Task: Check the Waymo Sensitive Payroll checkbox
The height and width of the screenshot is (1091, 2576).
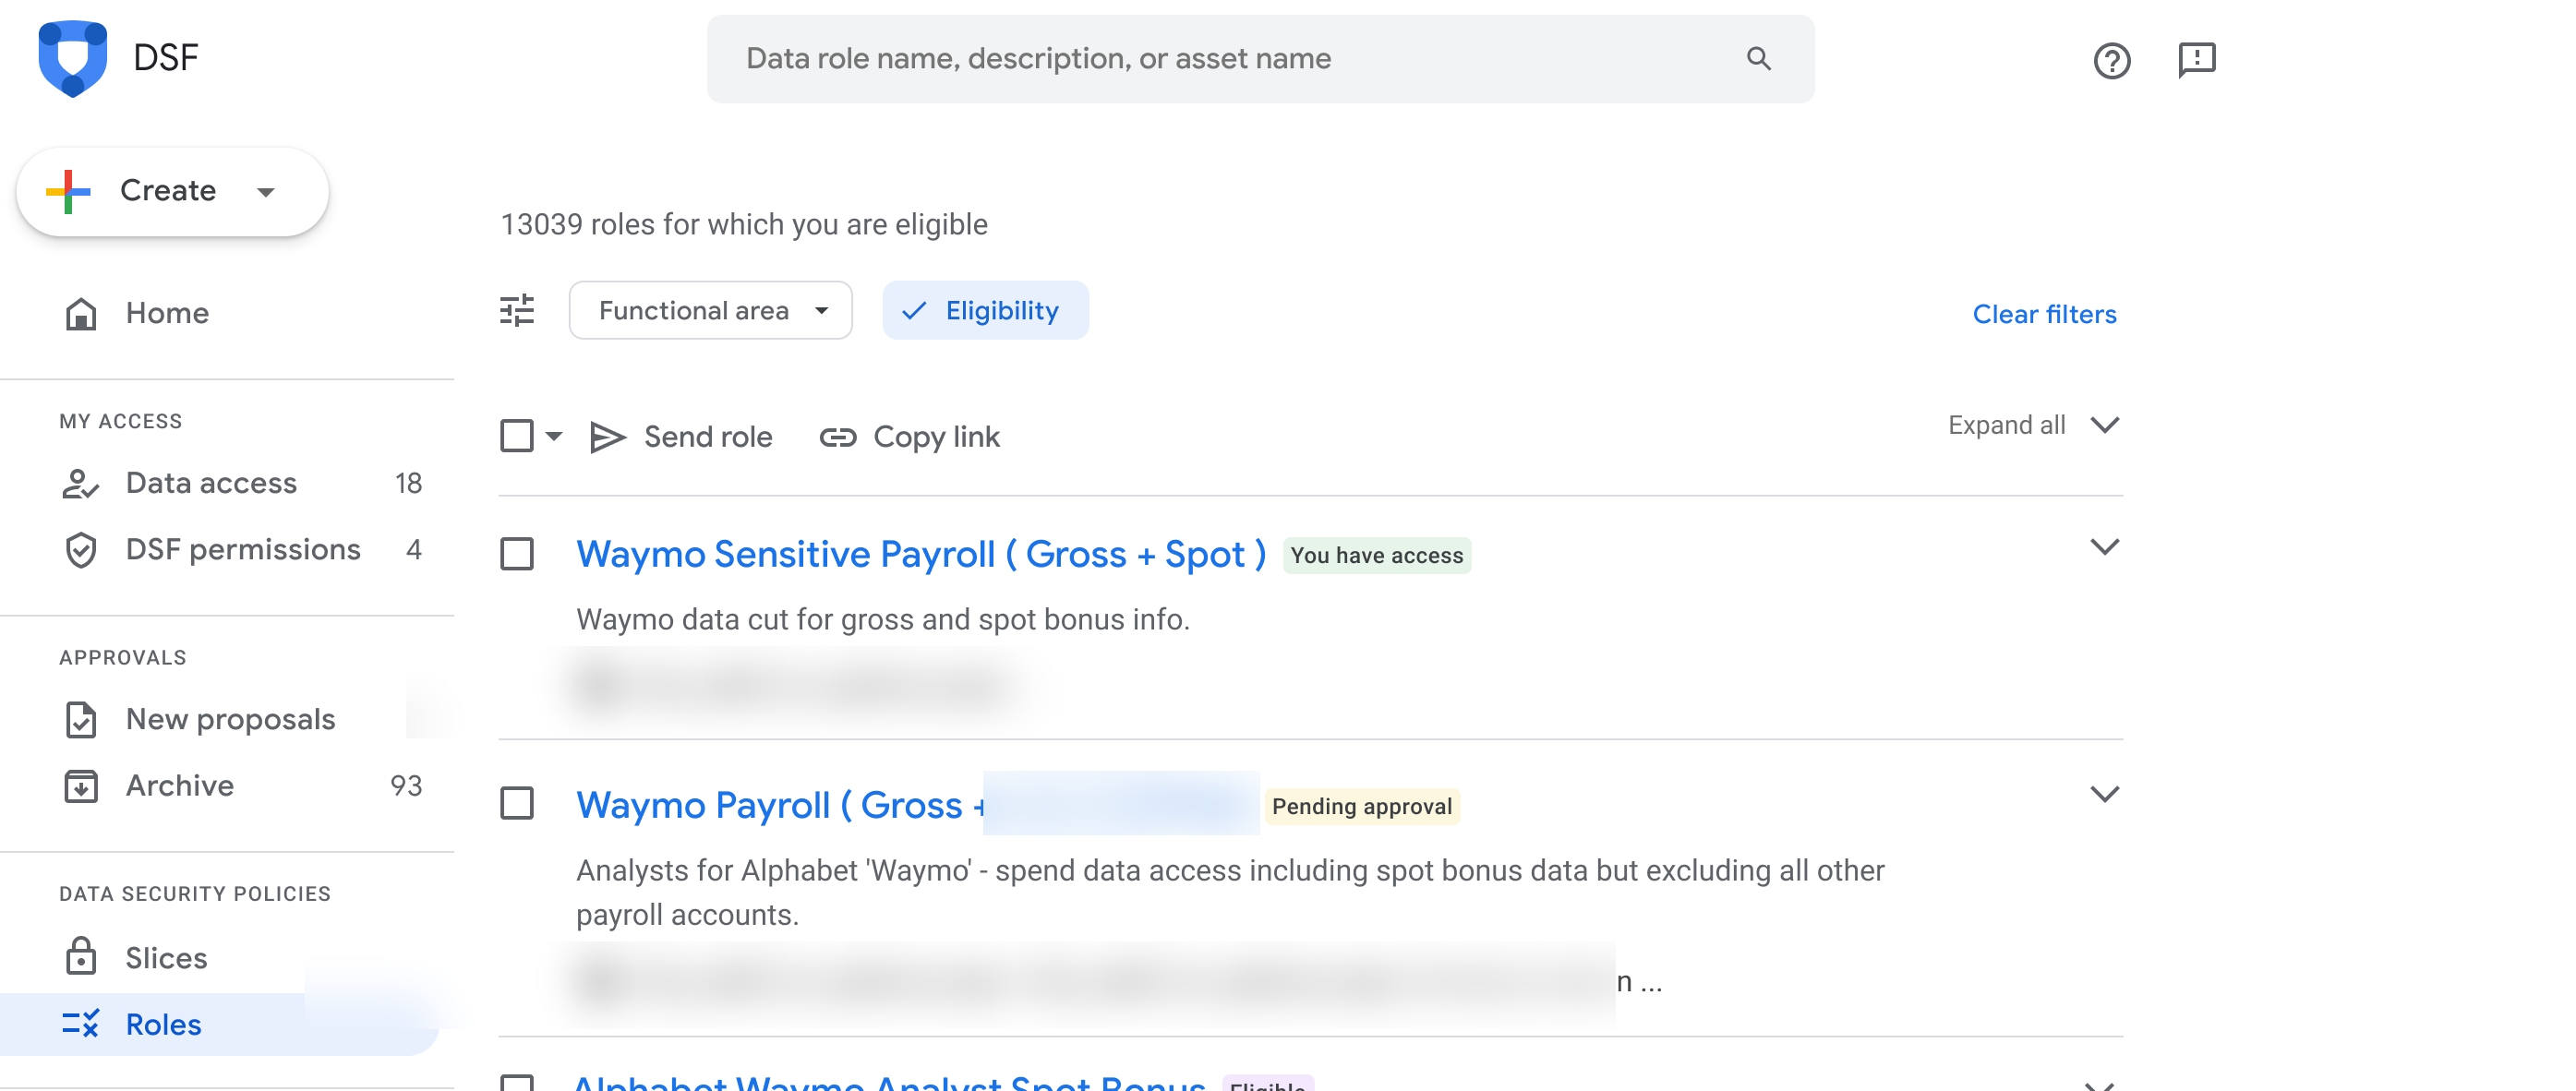Action: 517,554
